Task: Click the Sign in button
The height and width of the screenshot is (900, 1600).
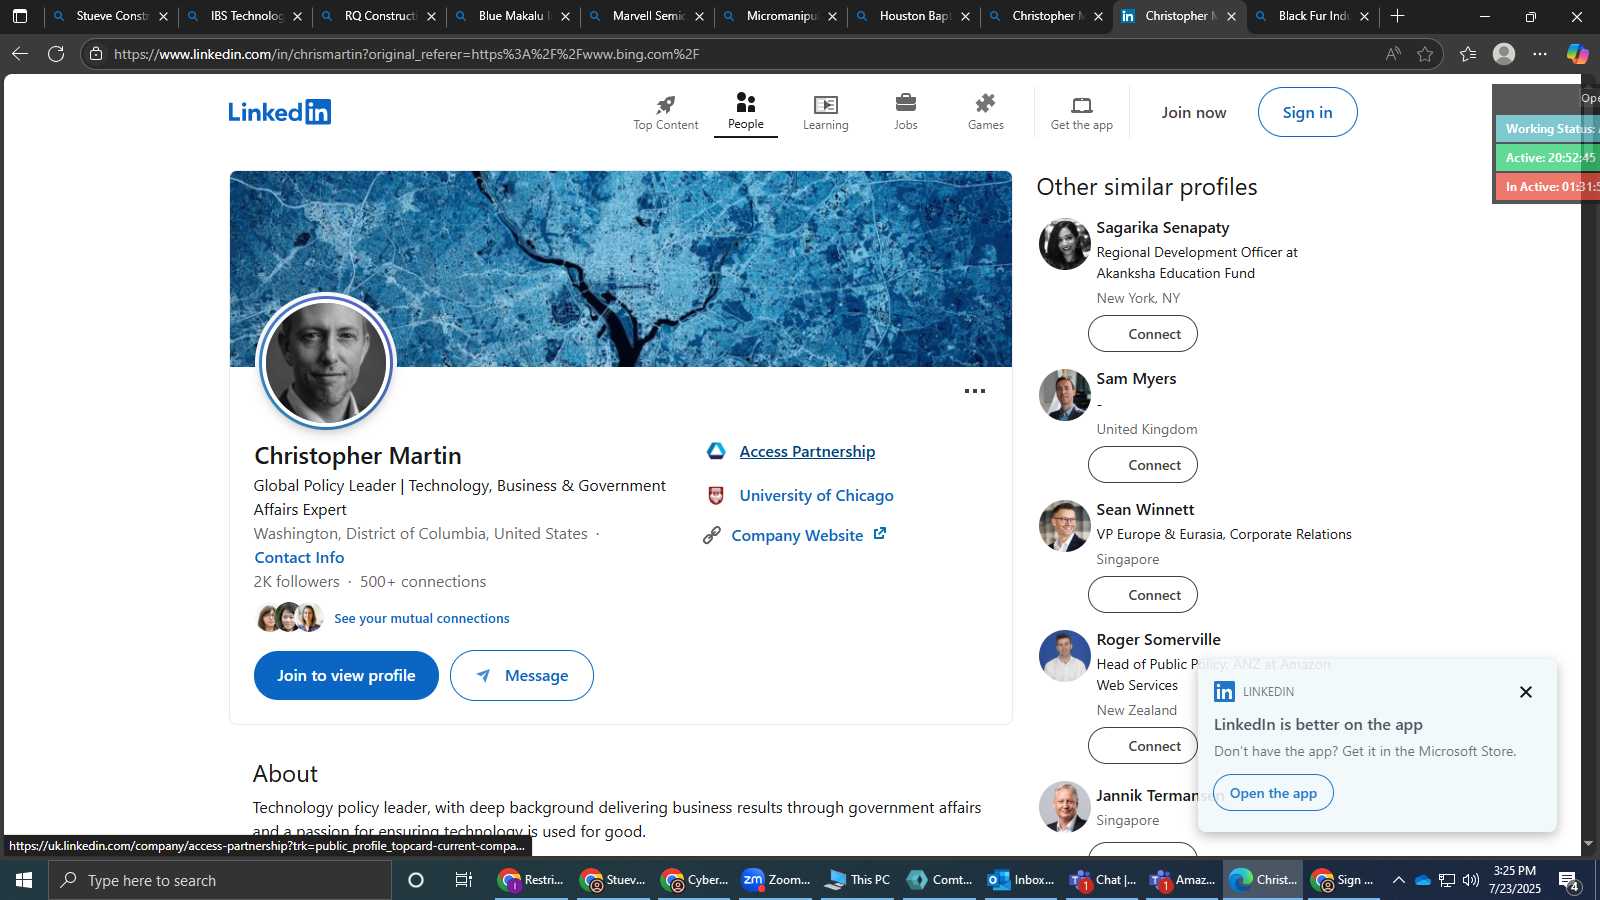Action: click(1308, 112)
